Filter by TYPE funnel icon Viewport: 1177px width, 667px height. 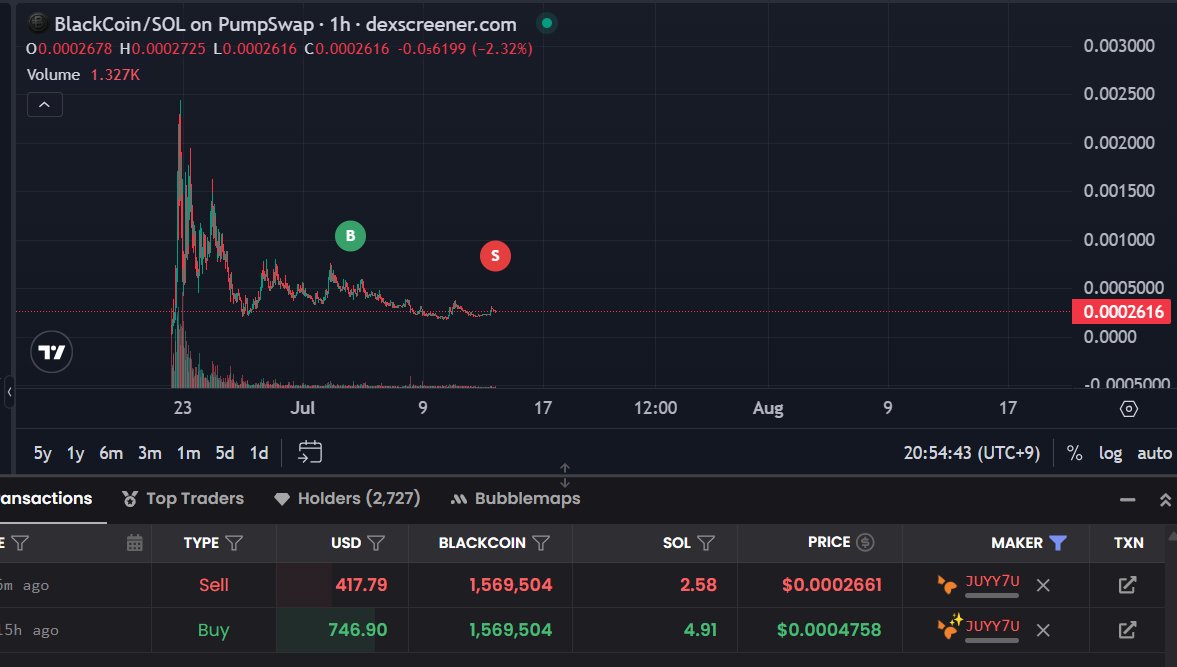click(x=234, y=542)
